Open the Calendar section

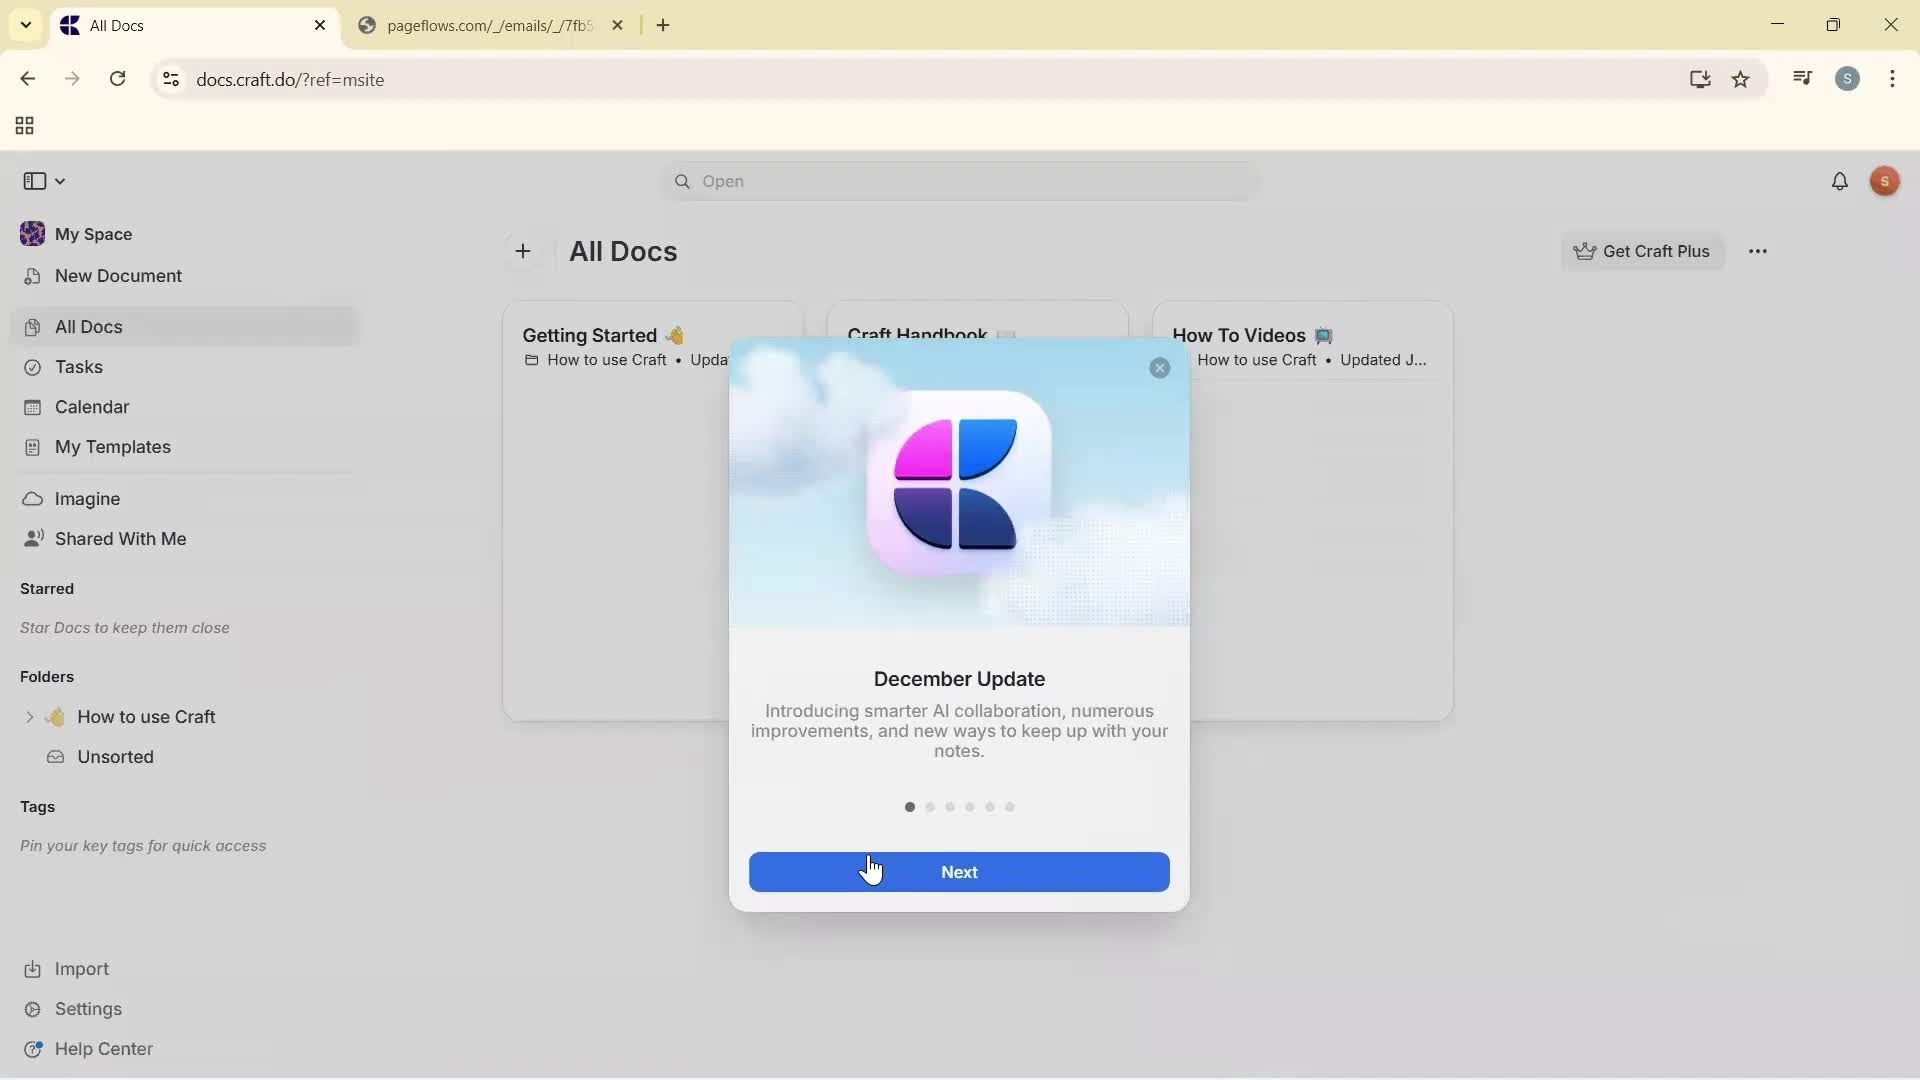coord(91,407)
